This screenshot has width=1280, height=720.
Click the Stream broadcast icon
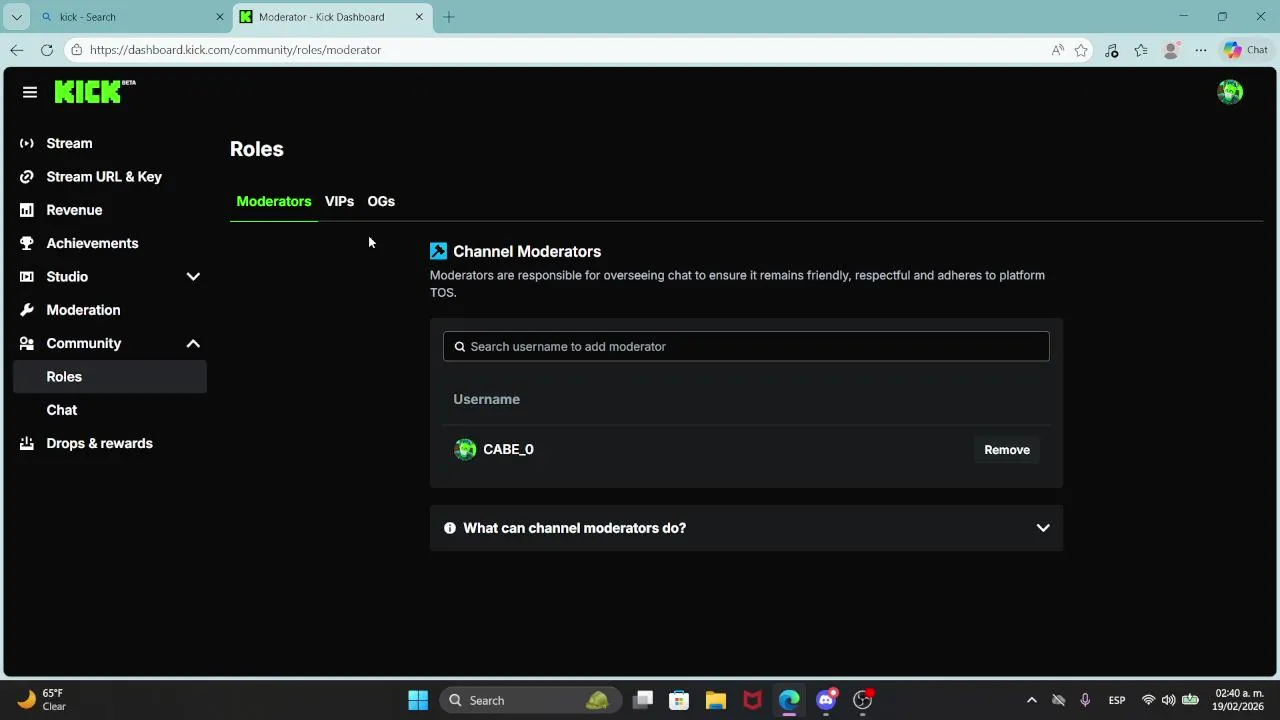(27, 143)
